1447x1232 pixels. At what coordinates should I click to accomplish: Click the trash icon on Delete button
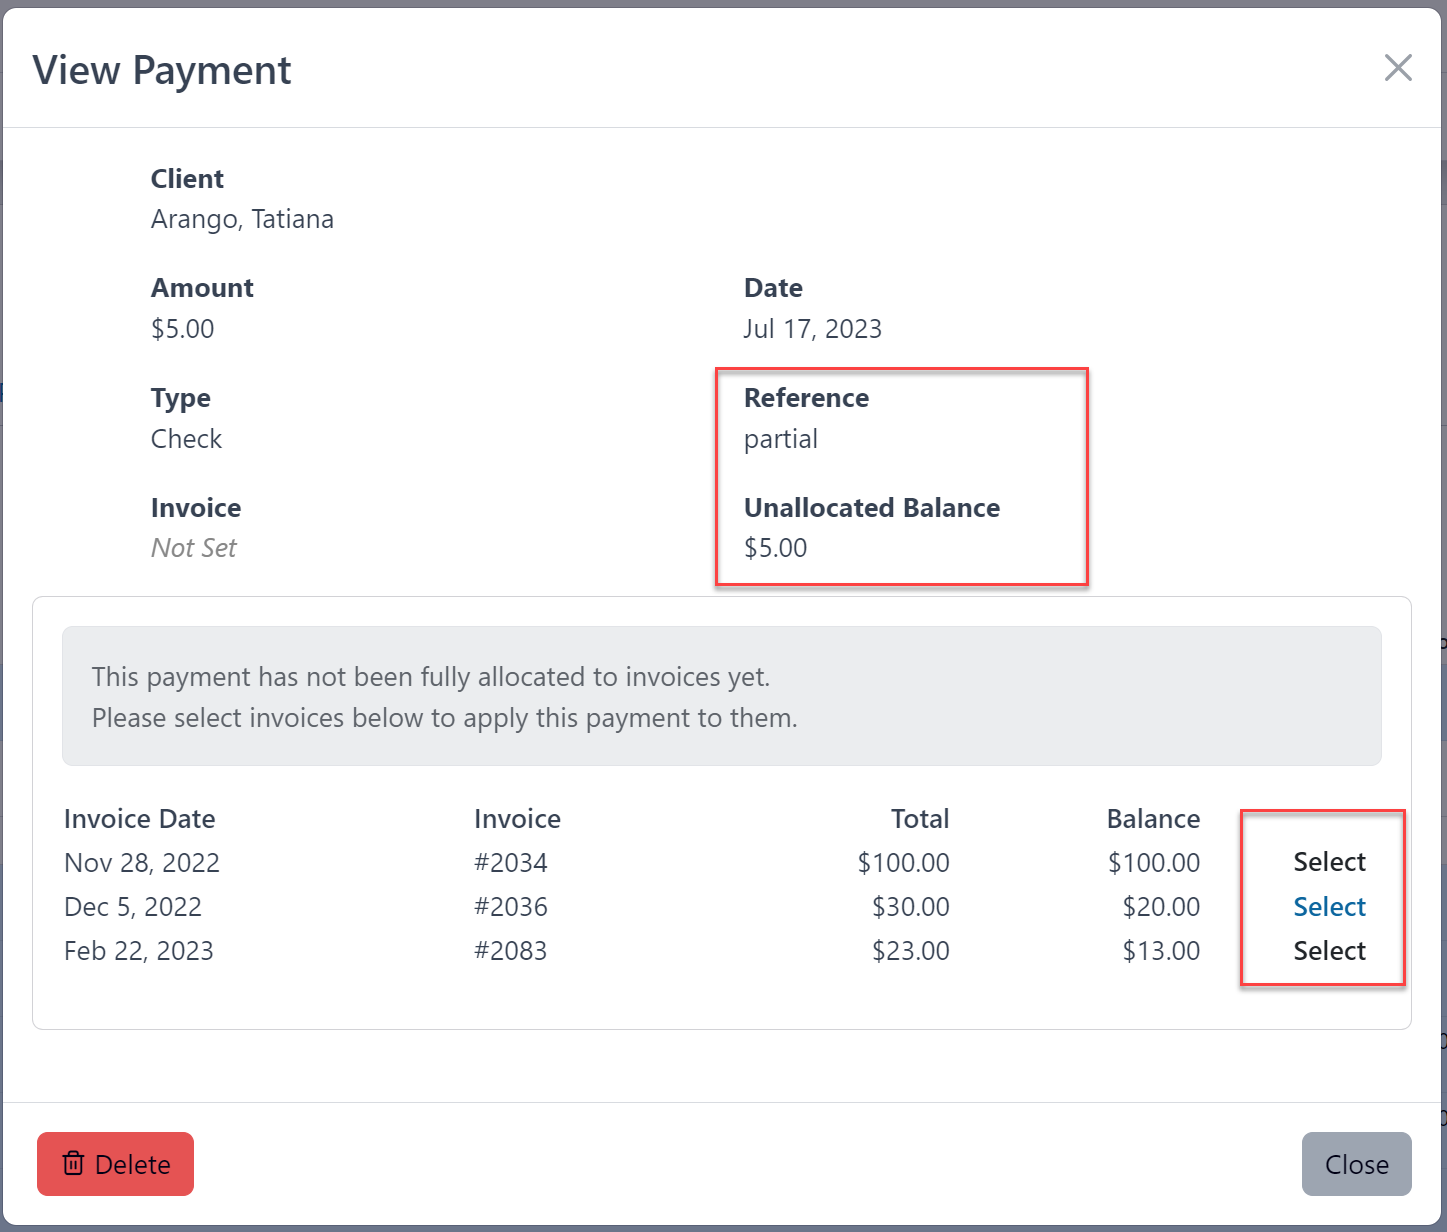(73, 1163)
